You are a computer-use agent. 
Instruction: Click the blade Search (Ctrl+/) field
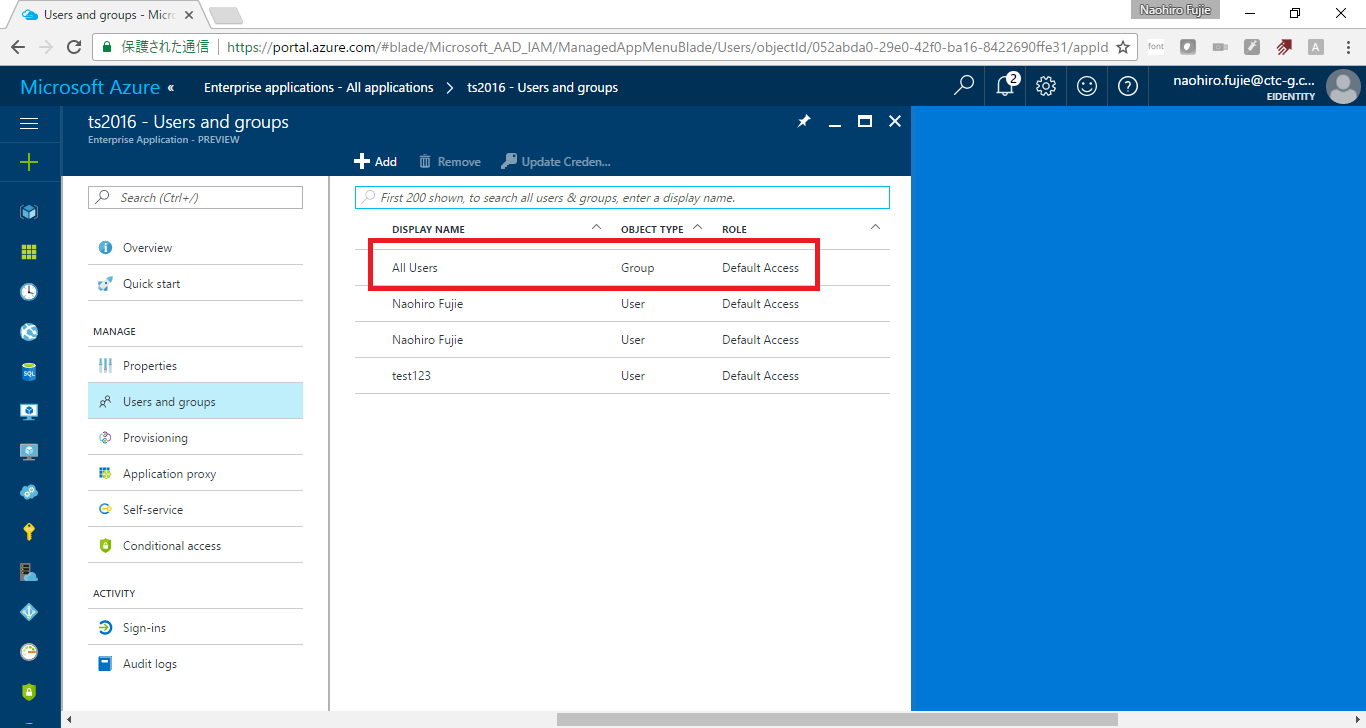[195, 198]
